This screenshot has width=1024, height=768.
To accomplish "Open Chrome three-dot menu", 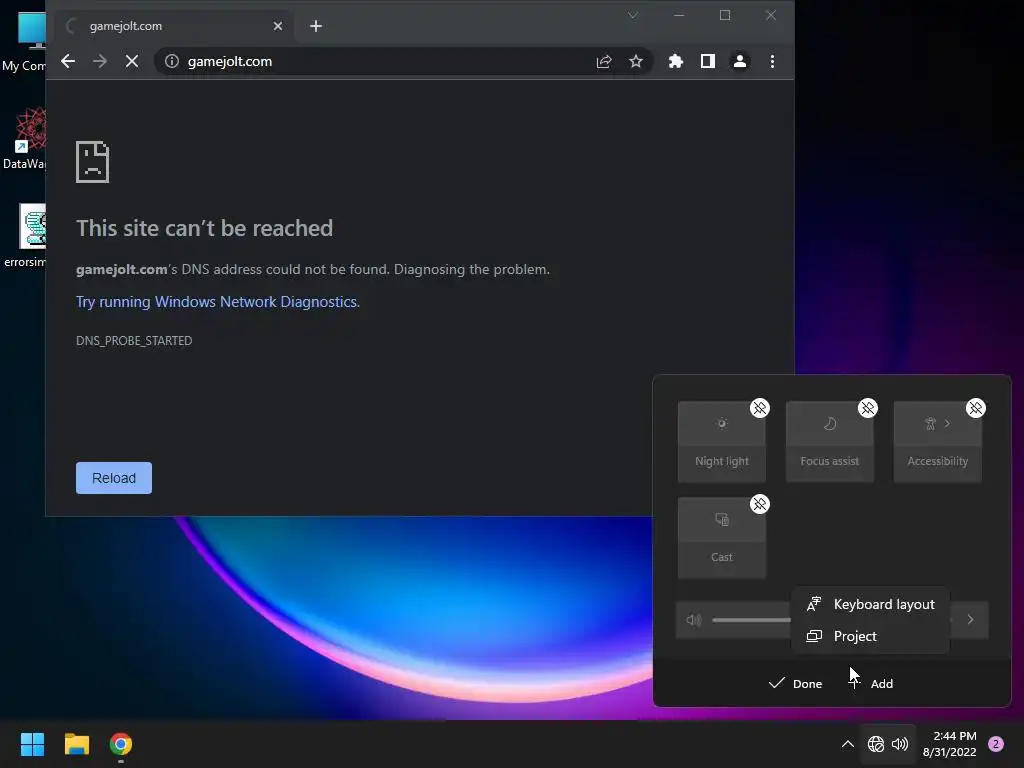I will click(x=772, y=61).
